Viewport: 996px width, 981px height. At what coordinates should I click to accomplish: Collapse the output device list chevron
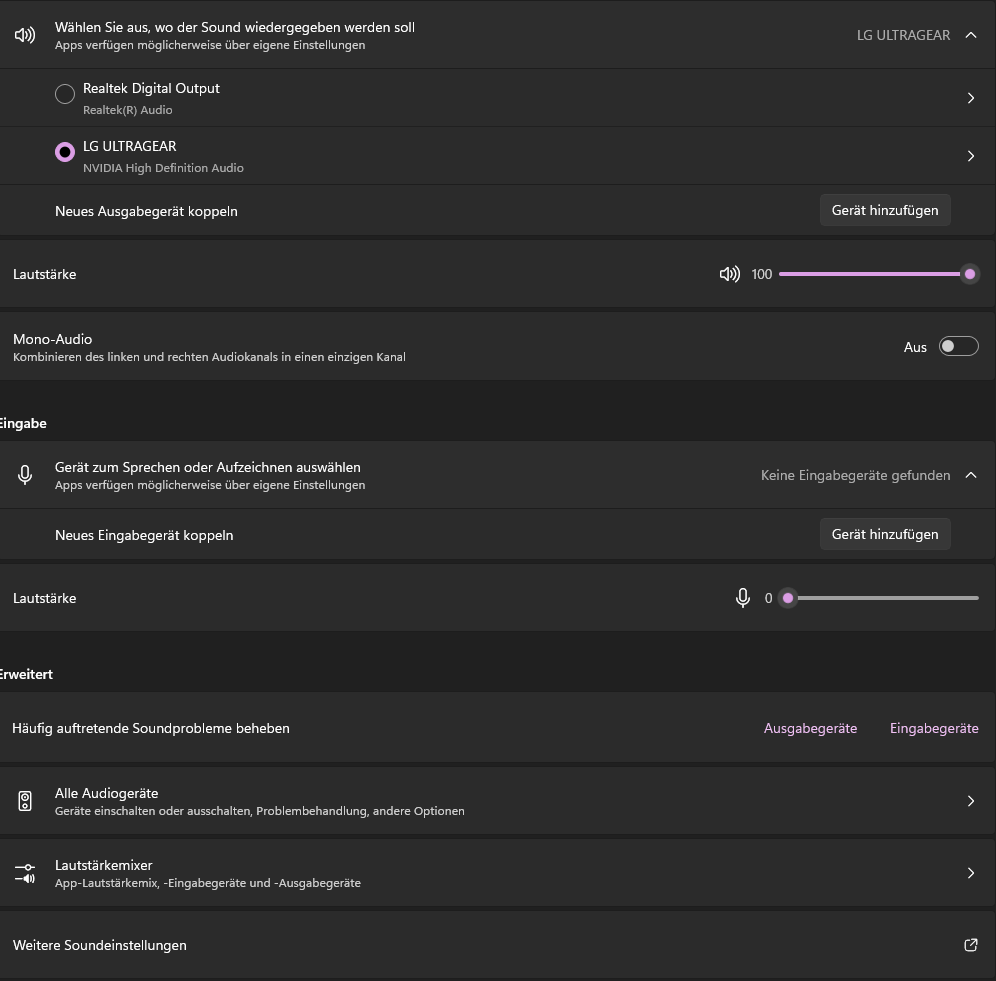point(970,35)
